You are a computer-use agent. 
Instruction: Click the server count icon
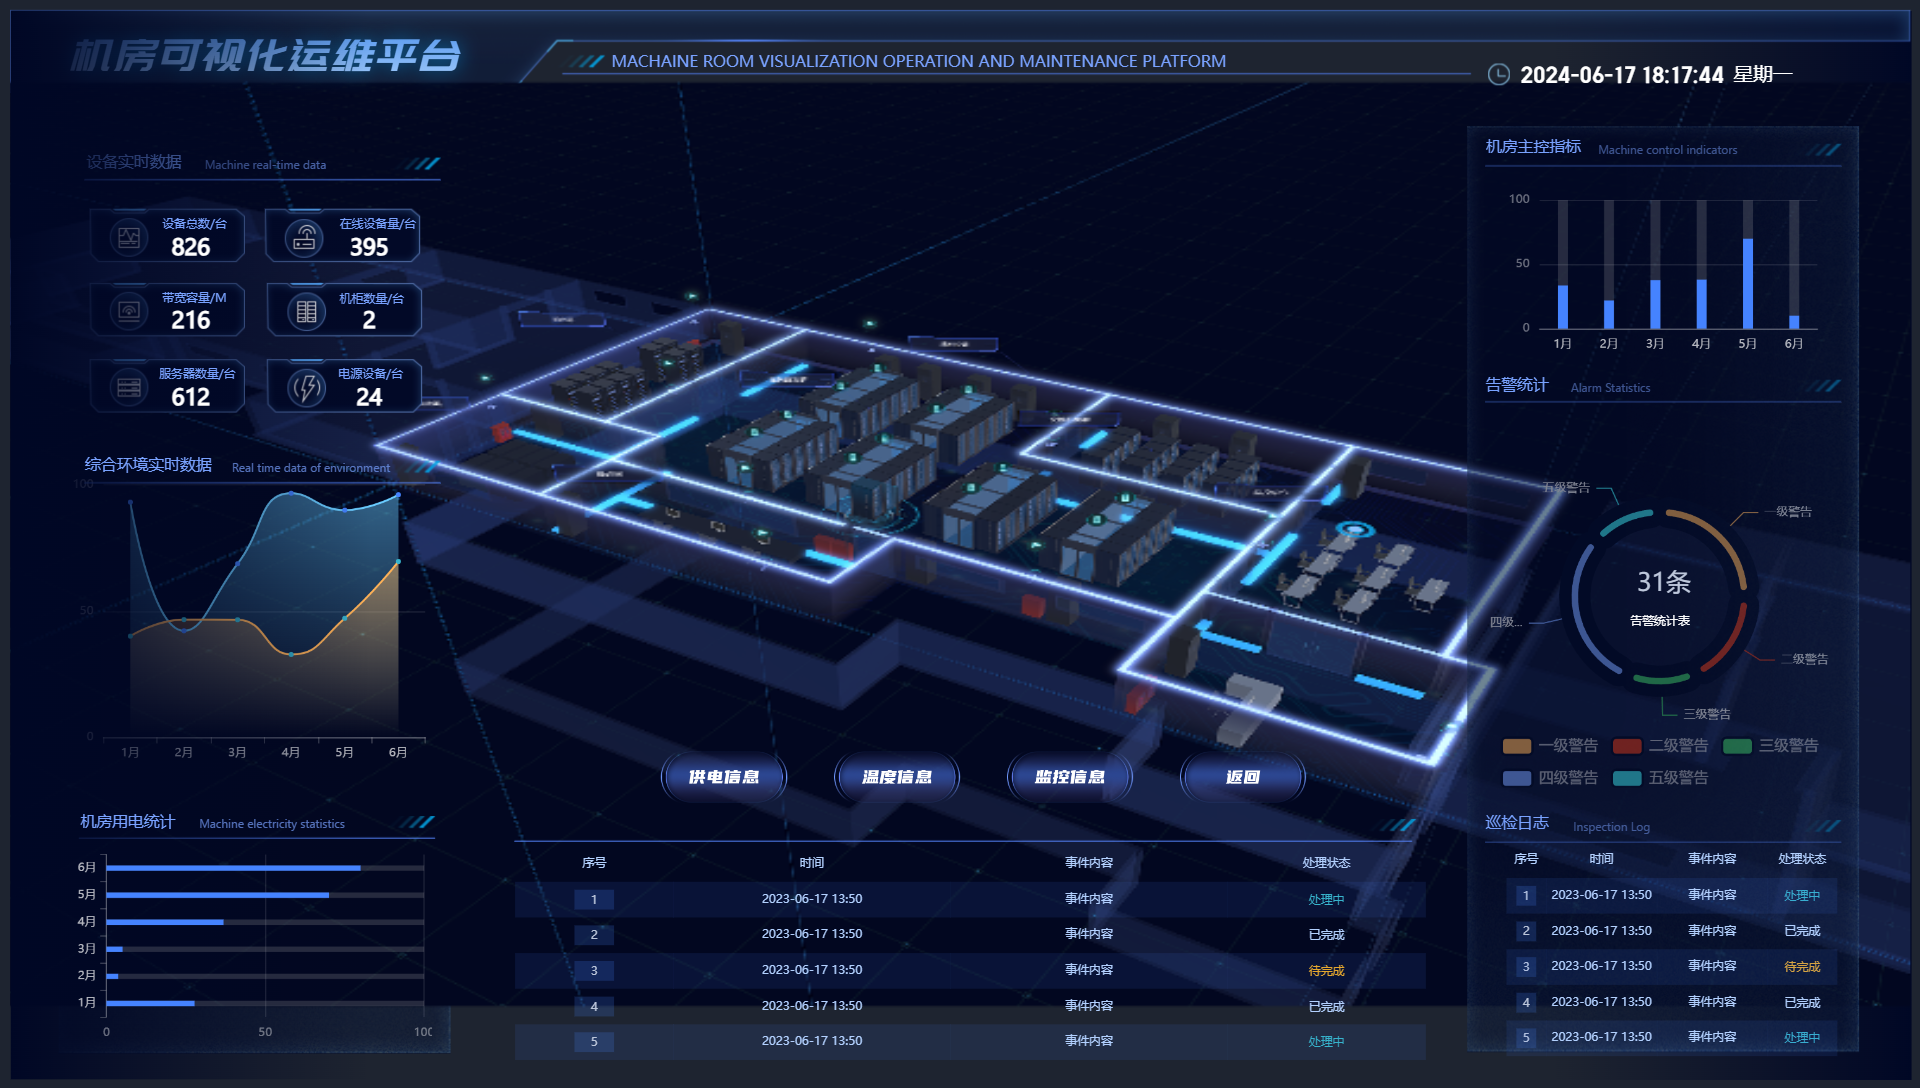point(129,387)
